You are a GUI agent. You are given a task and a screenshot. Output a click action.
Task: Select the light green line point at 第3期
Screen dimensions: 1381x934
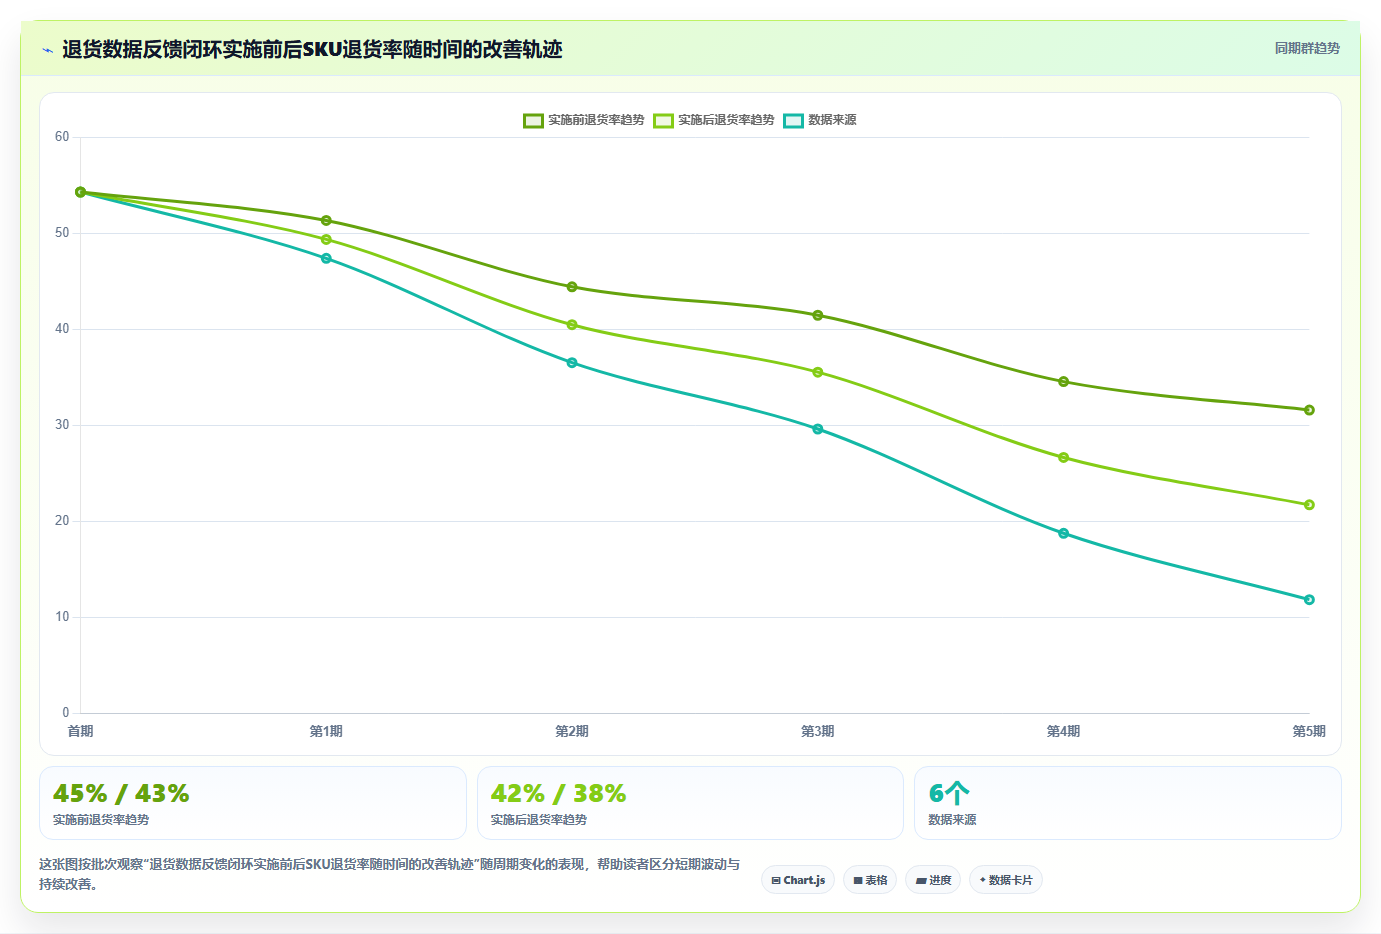[x=818, y=372]
